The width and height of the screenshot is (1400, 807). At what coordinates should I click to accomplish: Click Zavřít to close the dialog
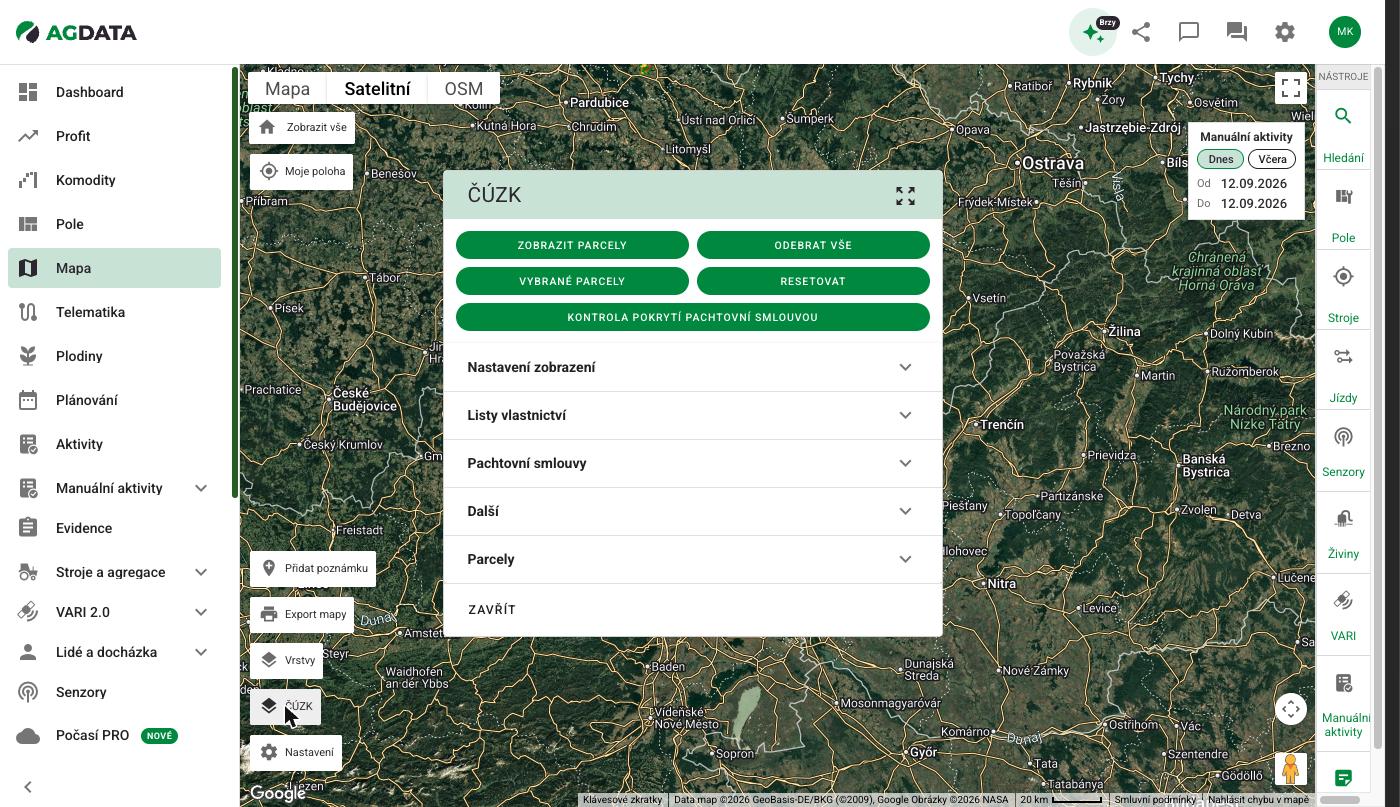tap(492, 610)
